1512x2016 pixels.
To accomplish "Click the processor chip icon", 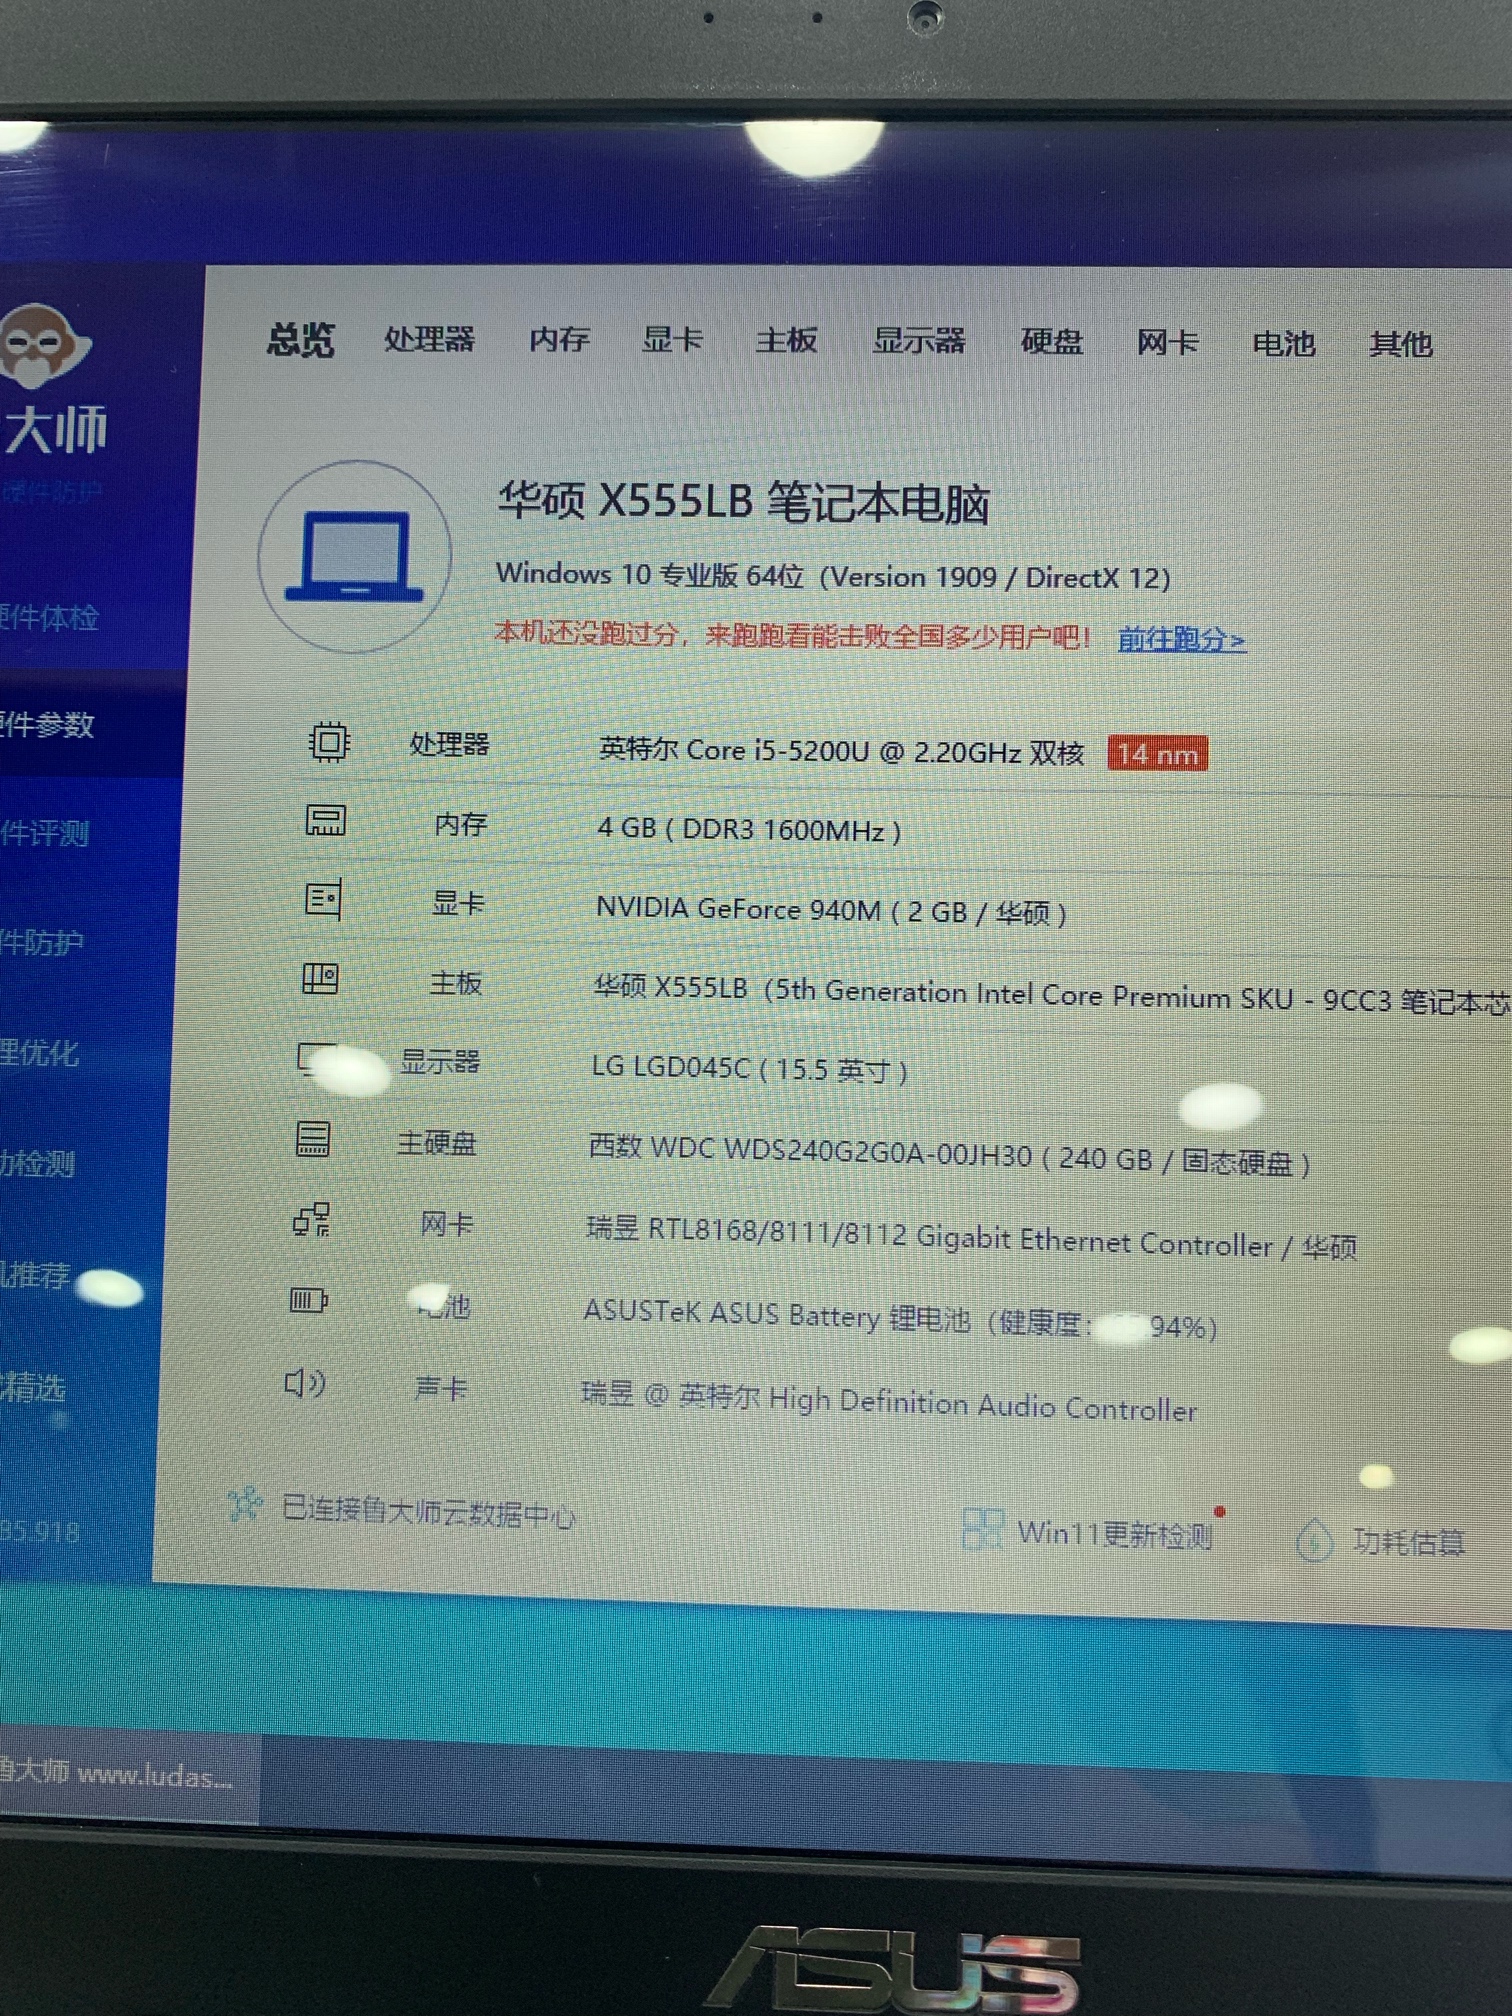I will [328, 741].
